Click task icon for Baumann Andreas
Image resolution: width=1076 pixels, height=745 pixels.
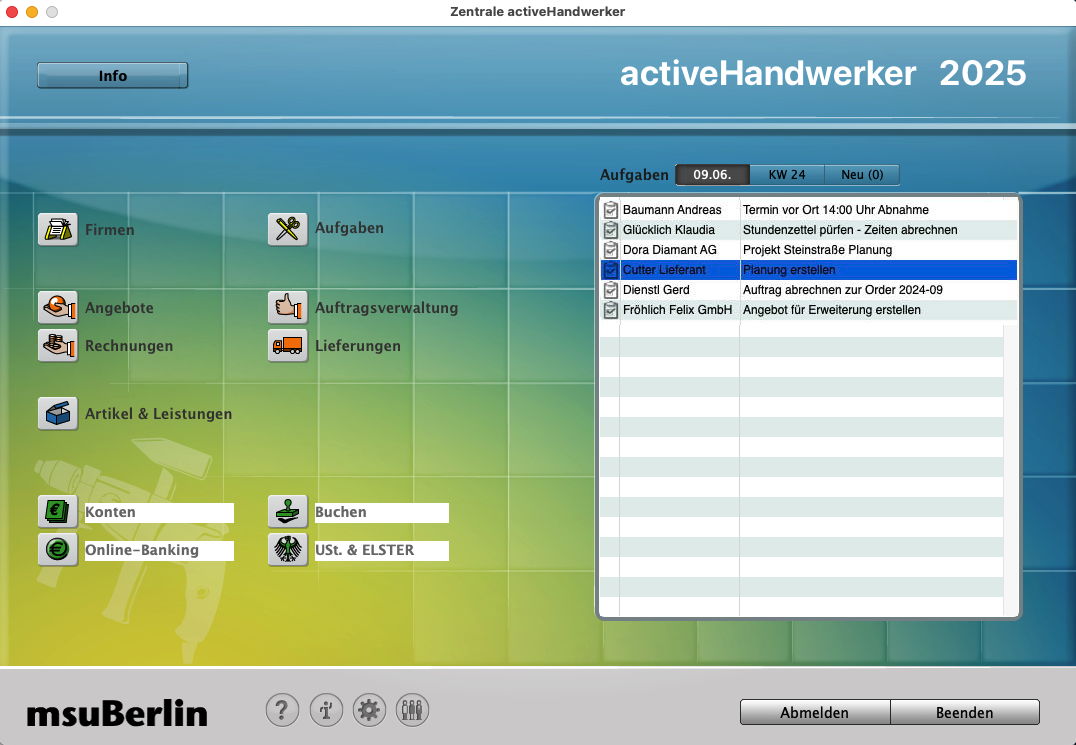[610, 210]
